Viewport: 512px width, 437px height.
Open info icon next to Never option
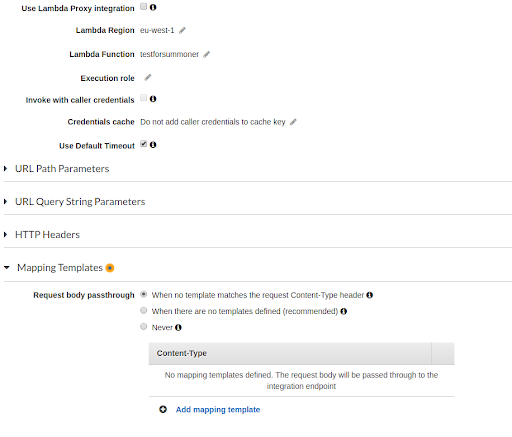click(x=178, y=327)
